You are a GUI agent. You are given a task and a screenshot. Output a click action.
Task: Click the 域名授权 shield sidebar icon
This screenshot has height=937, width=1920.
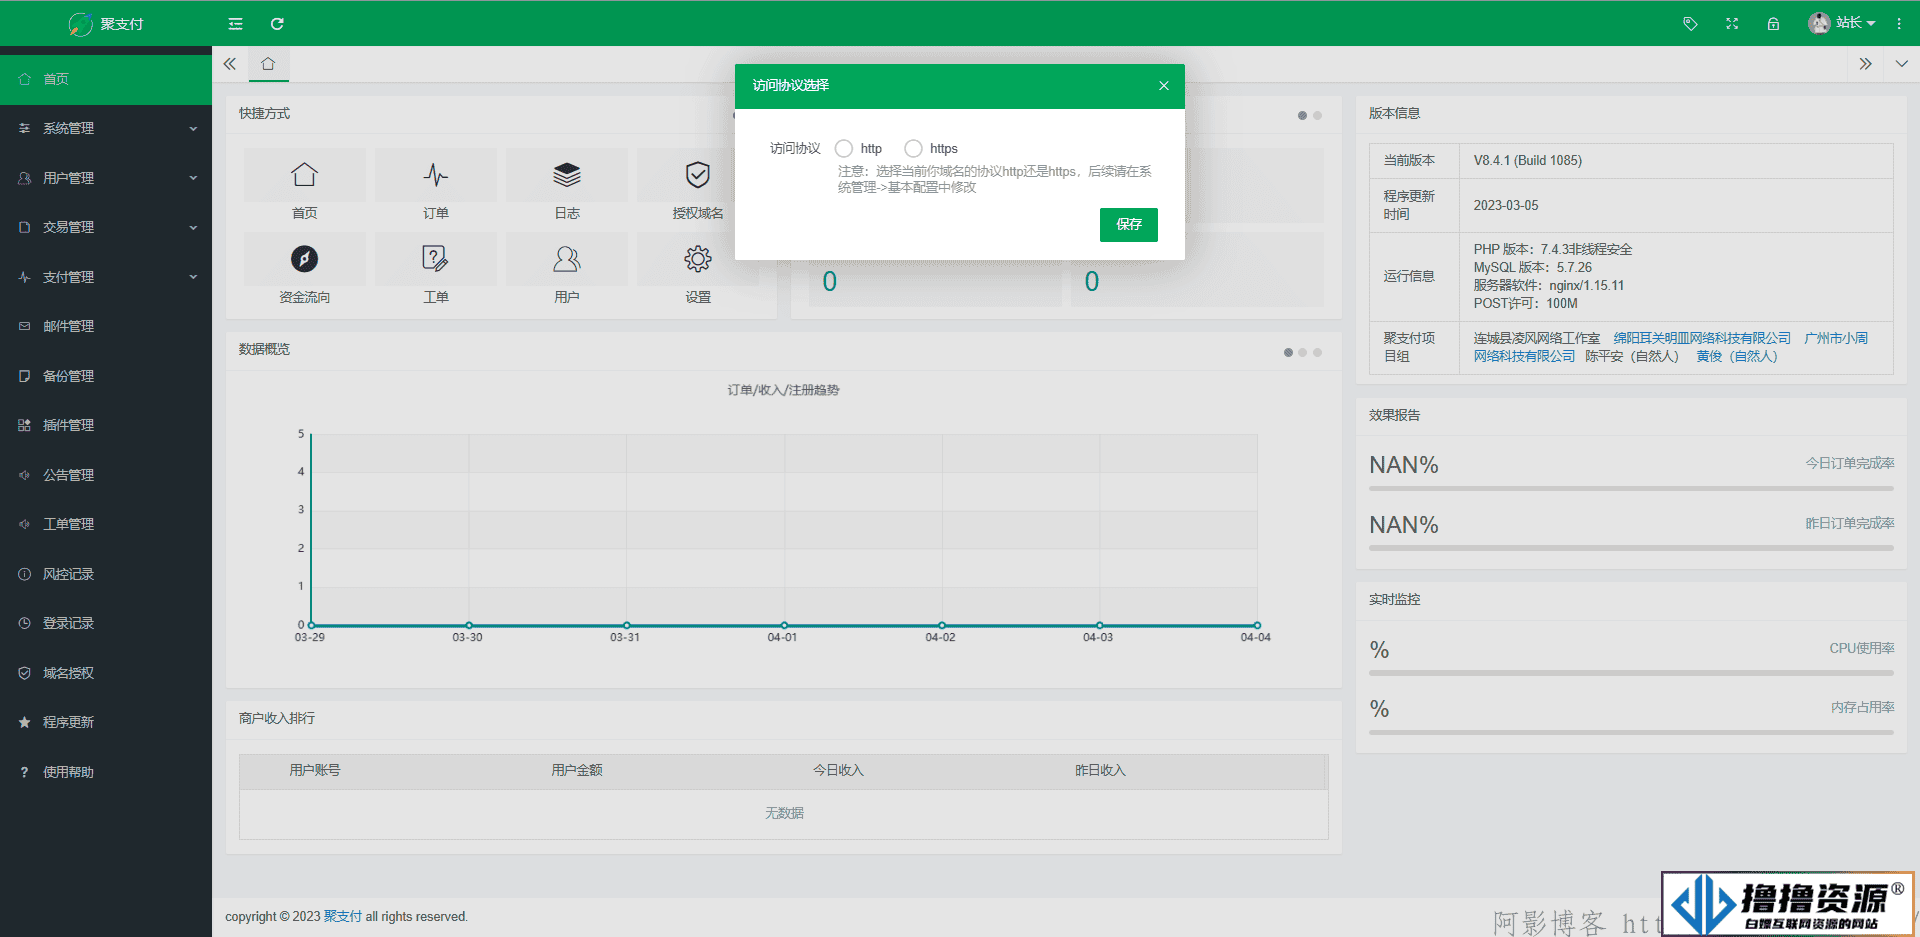[24, 673]
